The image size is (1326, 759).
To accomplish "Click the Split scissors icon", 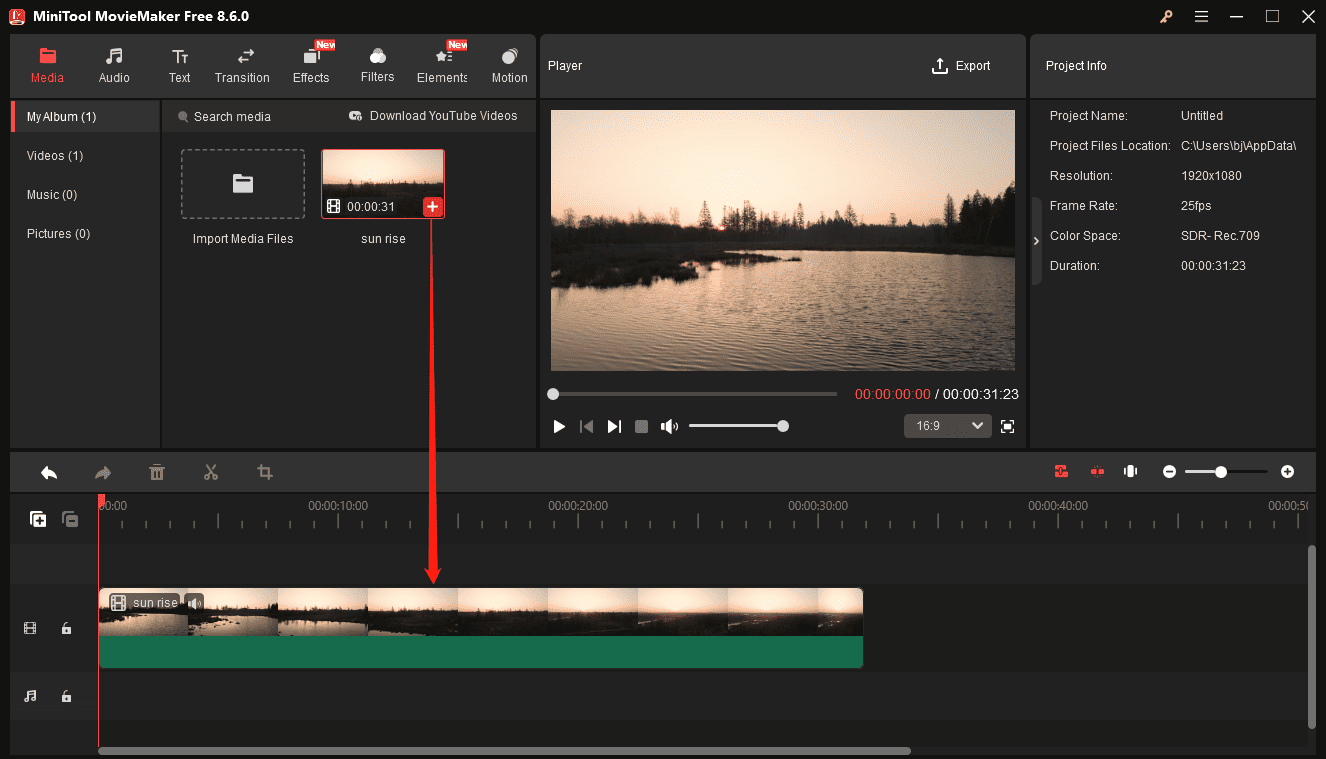I will tap(211, 472).
